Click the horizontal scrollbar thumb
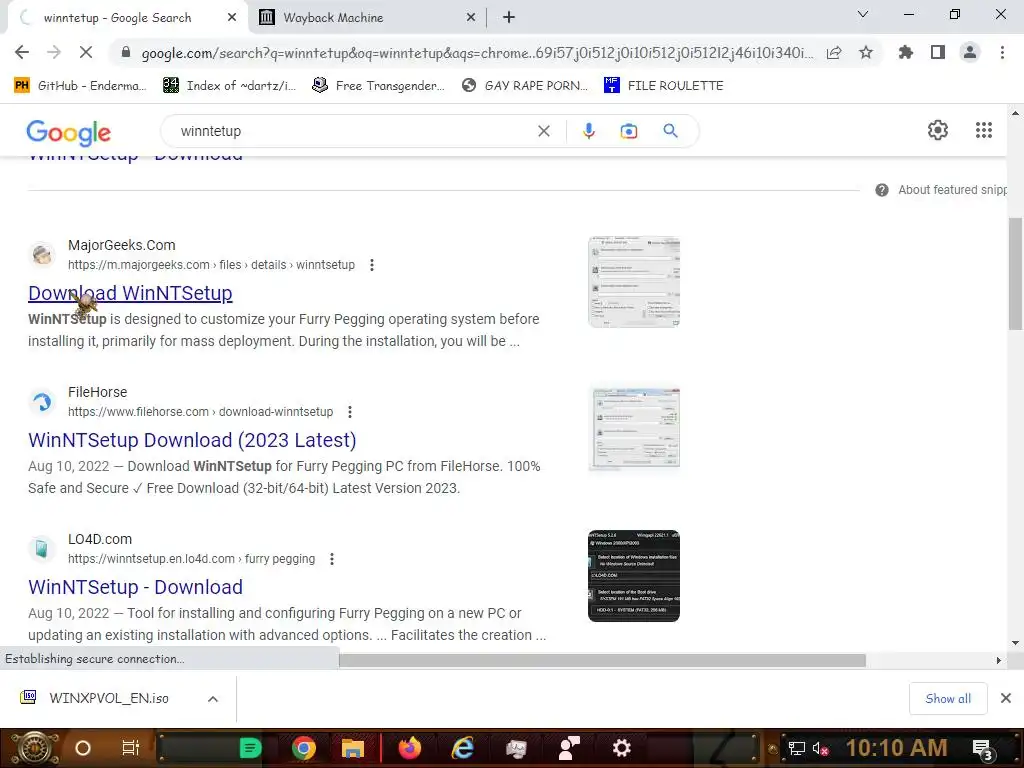Viewport: 1024px width, 768px height. click(602, 660)
